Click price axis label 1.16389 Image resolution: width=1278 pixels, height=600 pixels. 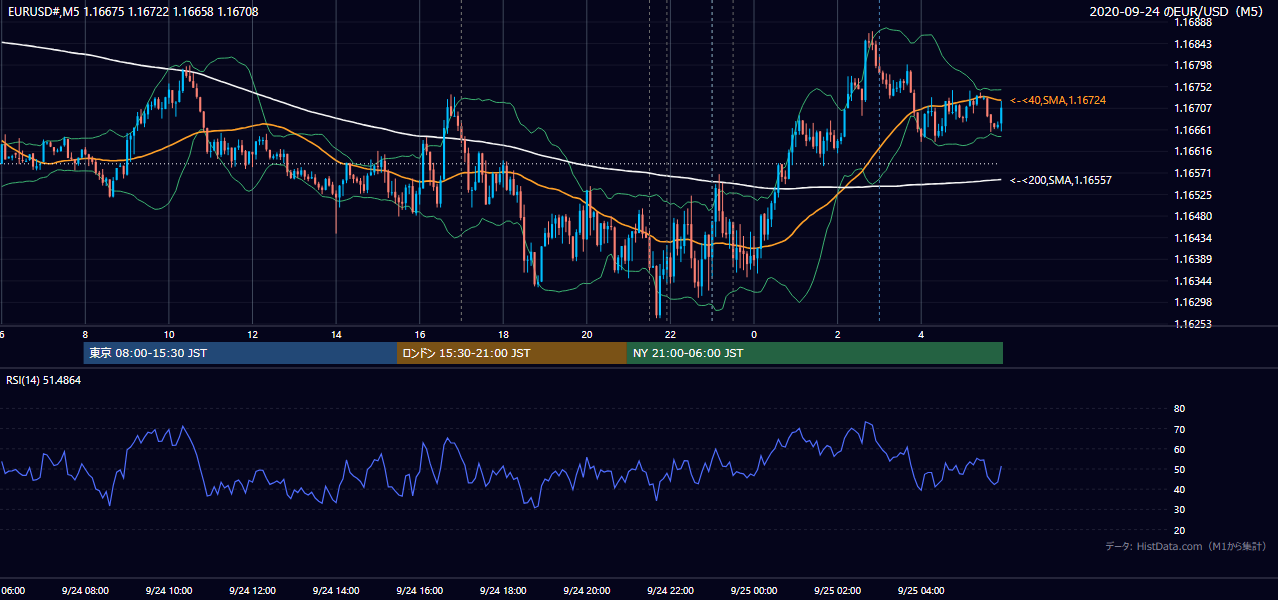pyautogui.click(x=1193, y=259)
